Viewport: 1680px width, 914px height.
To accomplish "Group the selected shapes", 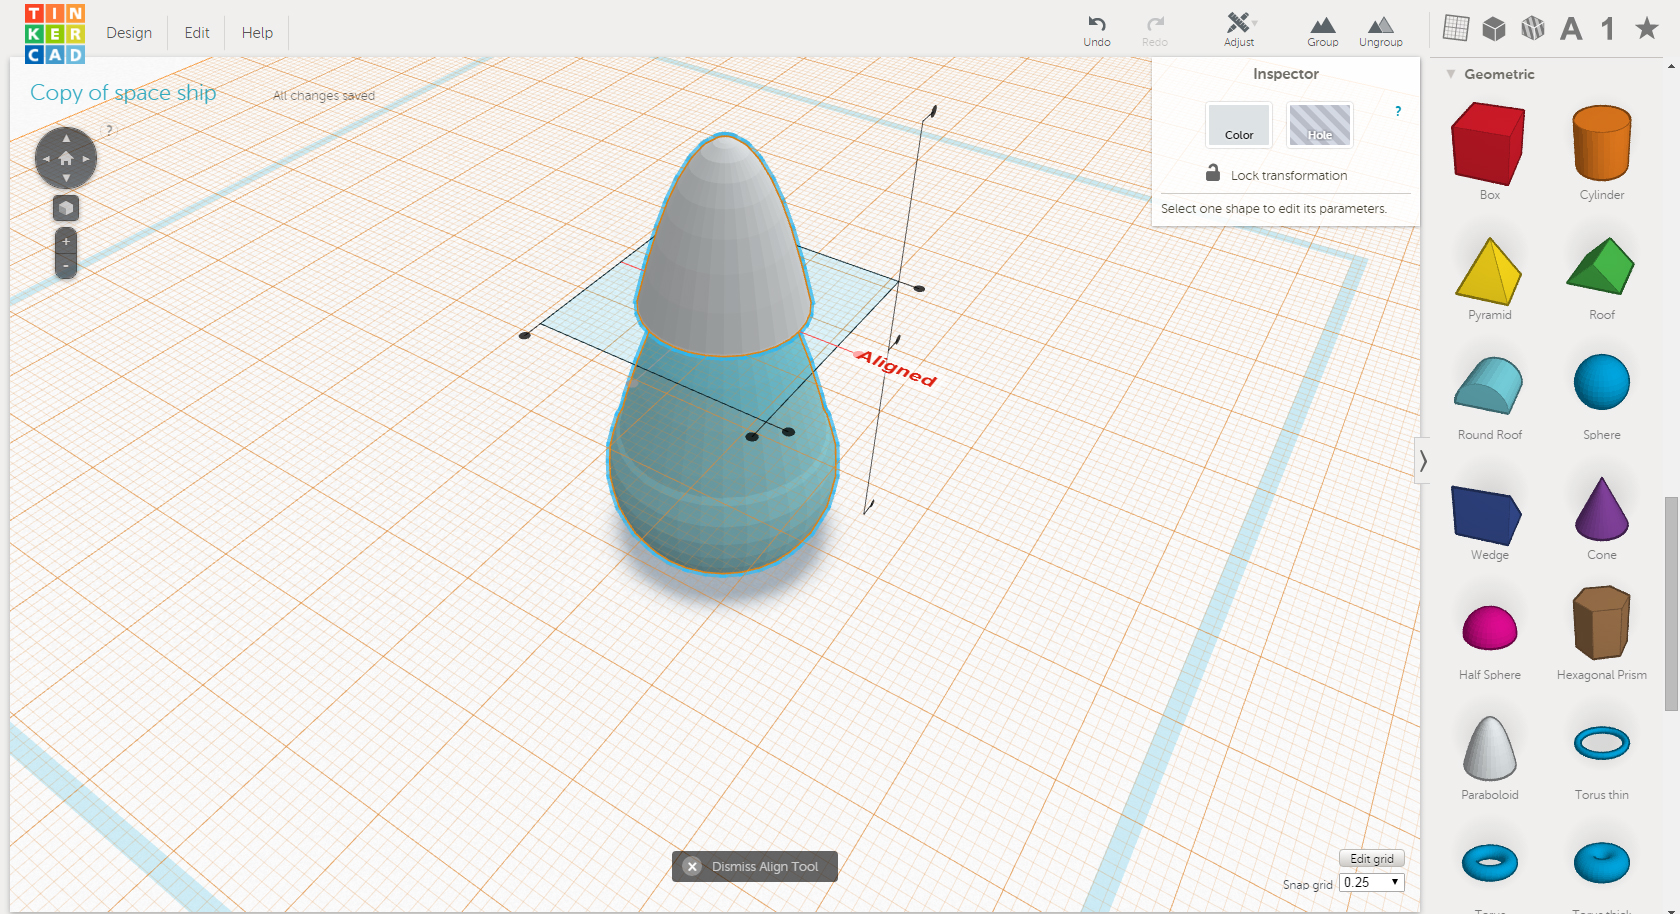I will (x=1323, y=30).
